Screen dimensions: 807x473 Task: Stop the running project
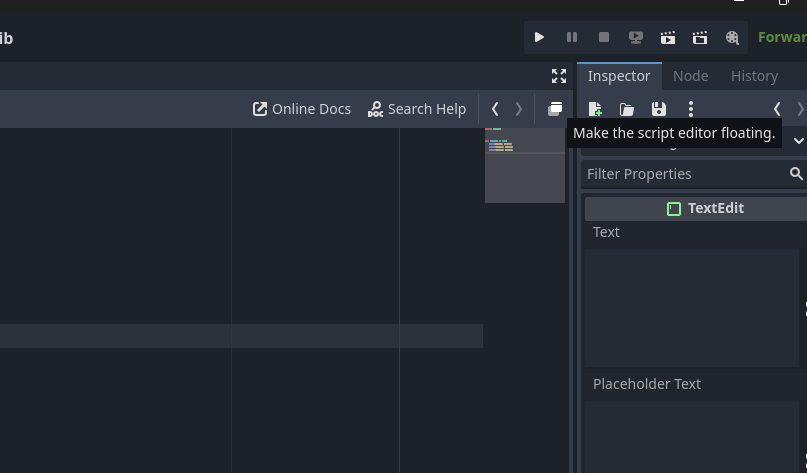coord(604,38)
